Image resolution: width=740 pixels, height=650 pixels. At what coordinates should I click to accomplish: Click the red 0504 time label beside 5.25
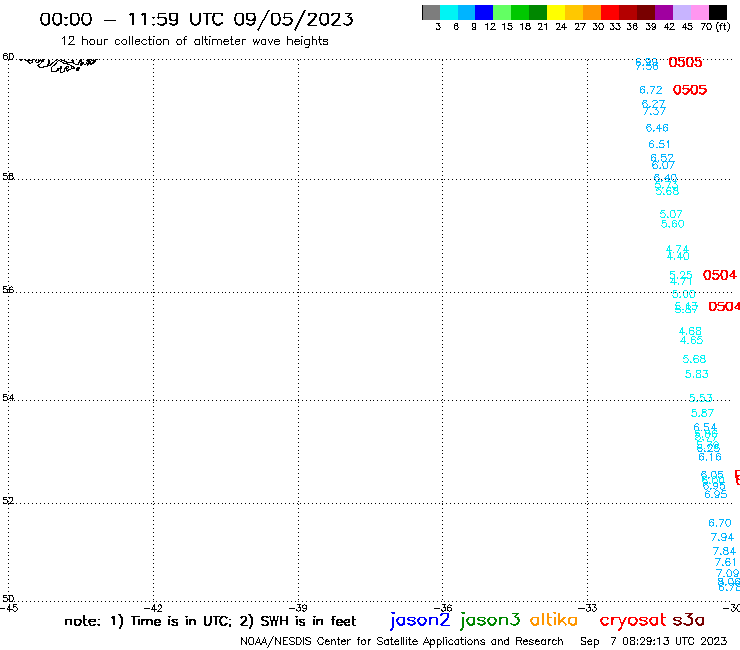(x=720, y=275)
